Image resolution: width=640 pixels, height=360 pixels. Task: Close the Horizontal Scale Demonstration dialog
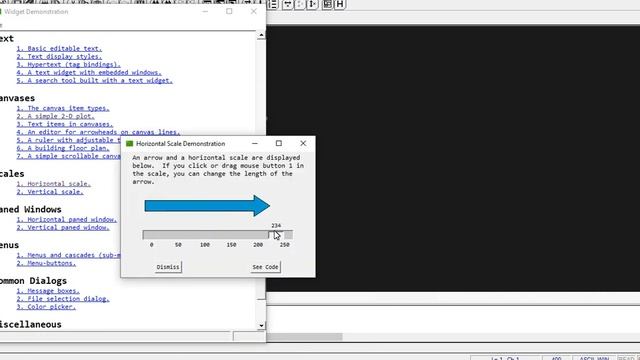pos(303,144)
